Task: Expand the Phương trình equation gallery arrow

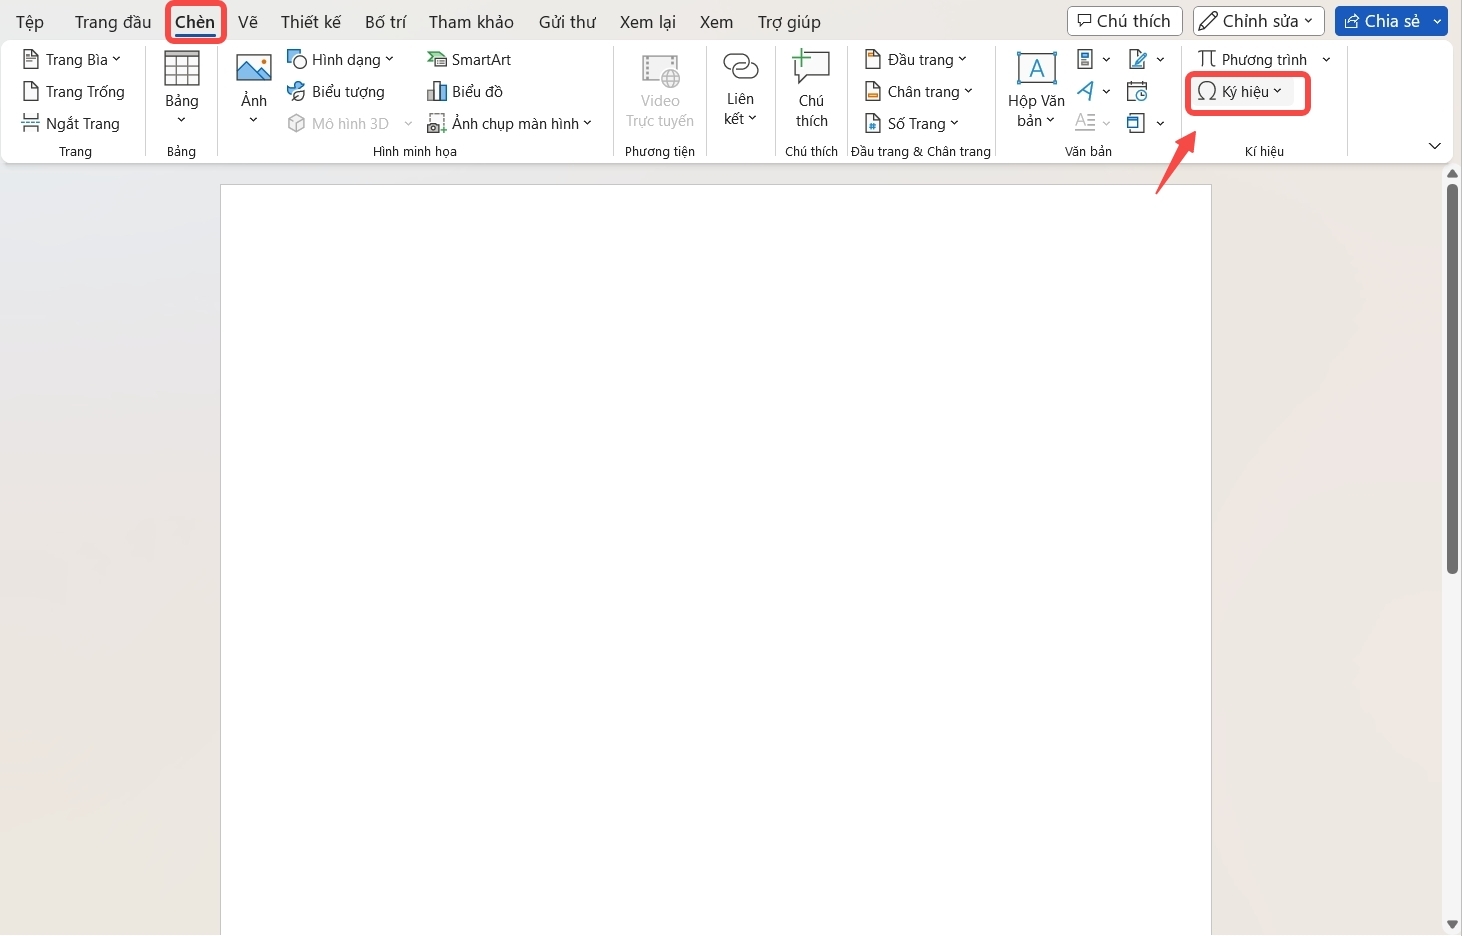Action: click(x=1326, y=60)
